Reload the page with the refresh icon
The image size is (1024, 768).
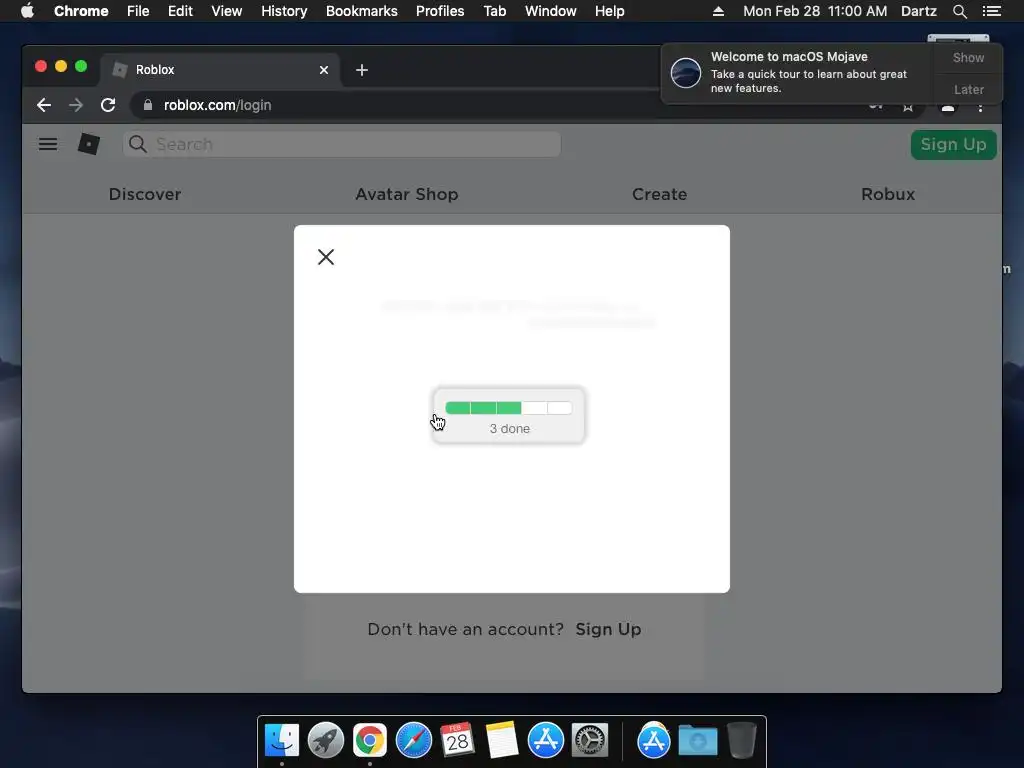(x=108, y=105)
